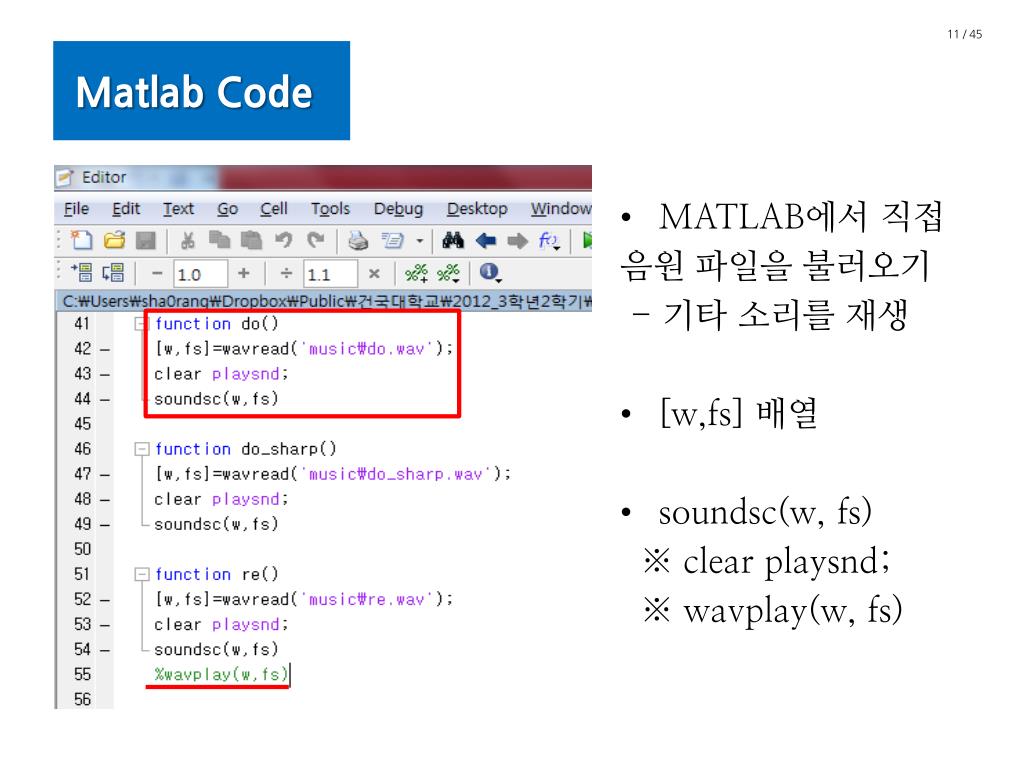Undo the last edit
1024x768 pixels.
click(283, 241)
